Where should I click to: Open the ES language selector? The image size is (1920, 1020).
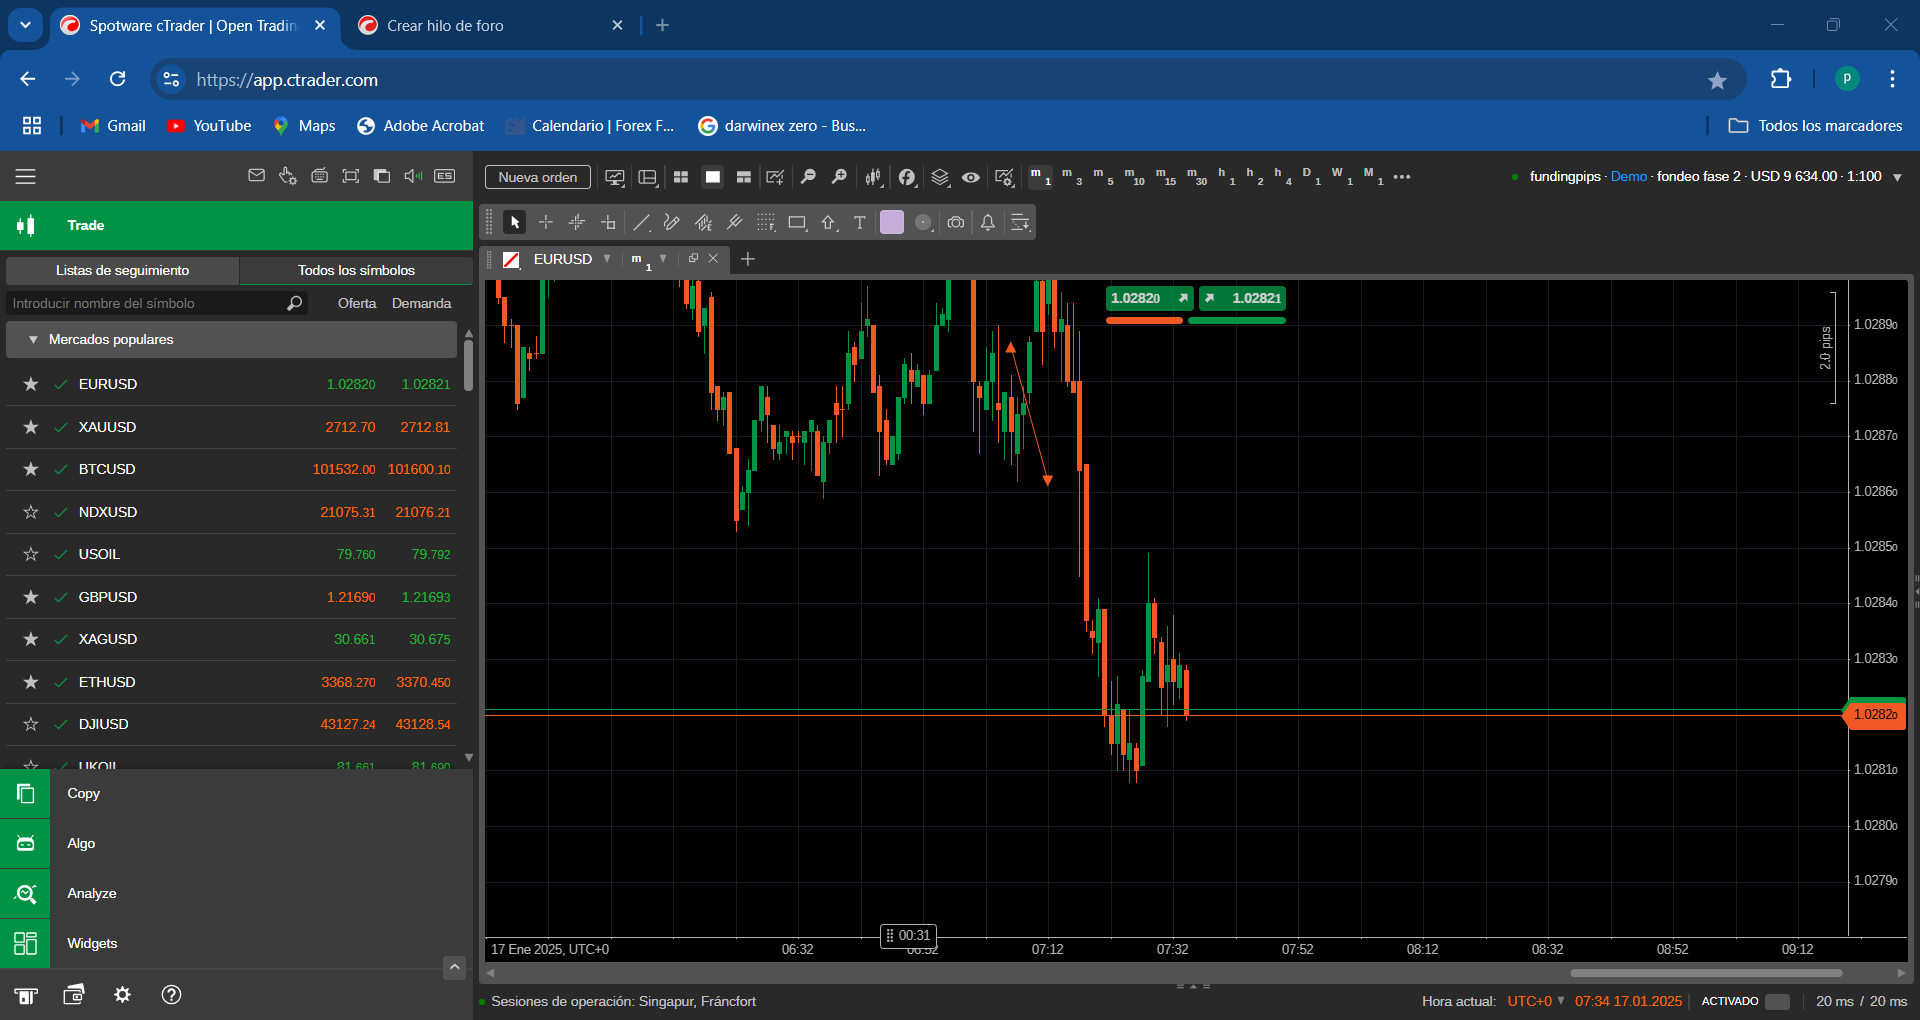tap(445, 176)
